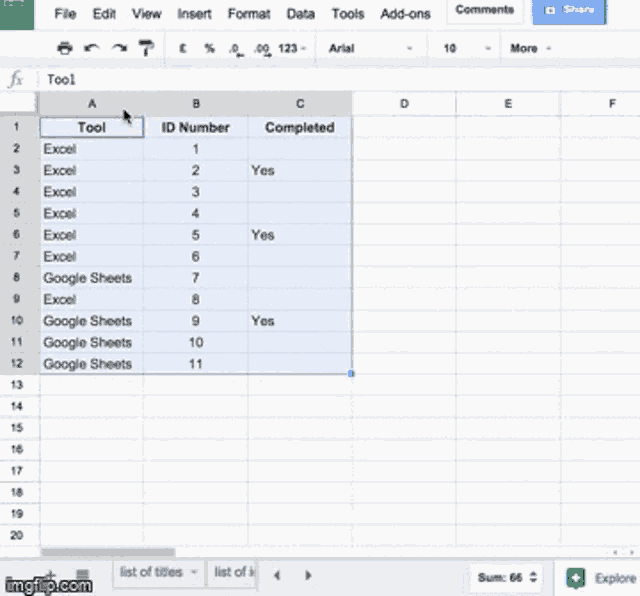Viewport: 640px width, 596px height.
Task: Open the 123 number format dropdown
Action: click(292, 49)
